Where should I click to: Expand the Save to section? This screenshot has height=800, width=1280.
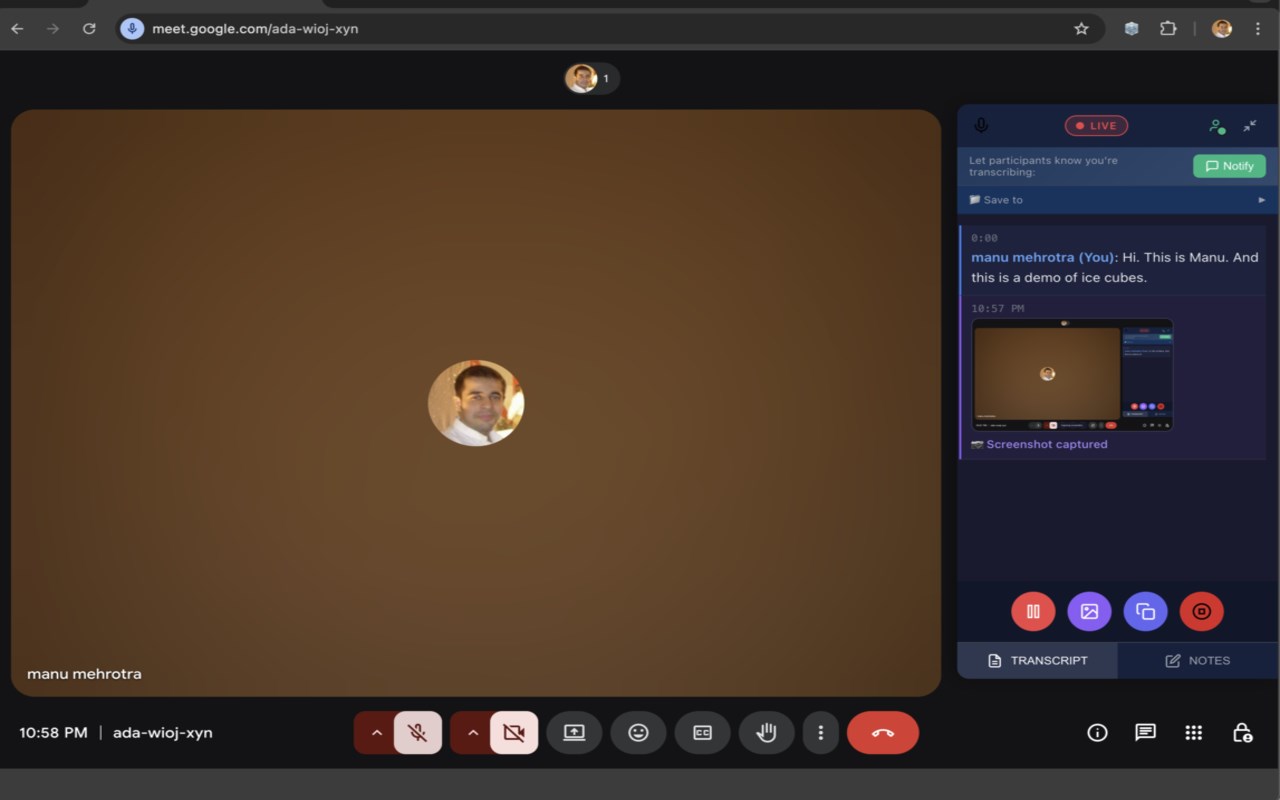pyautogui.click(x=1117, y=200)
